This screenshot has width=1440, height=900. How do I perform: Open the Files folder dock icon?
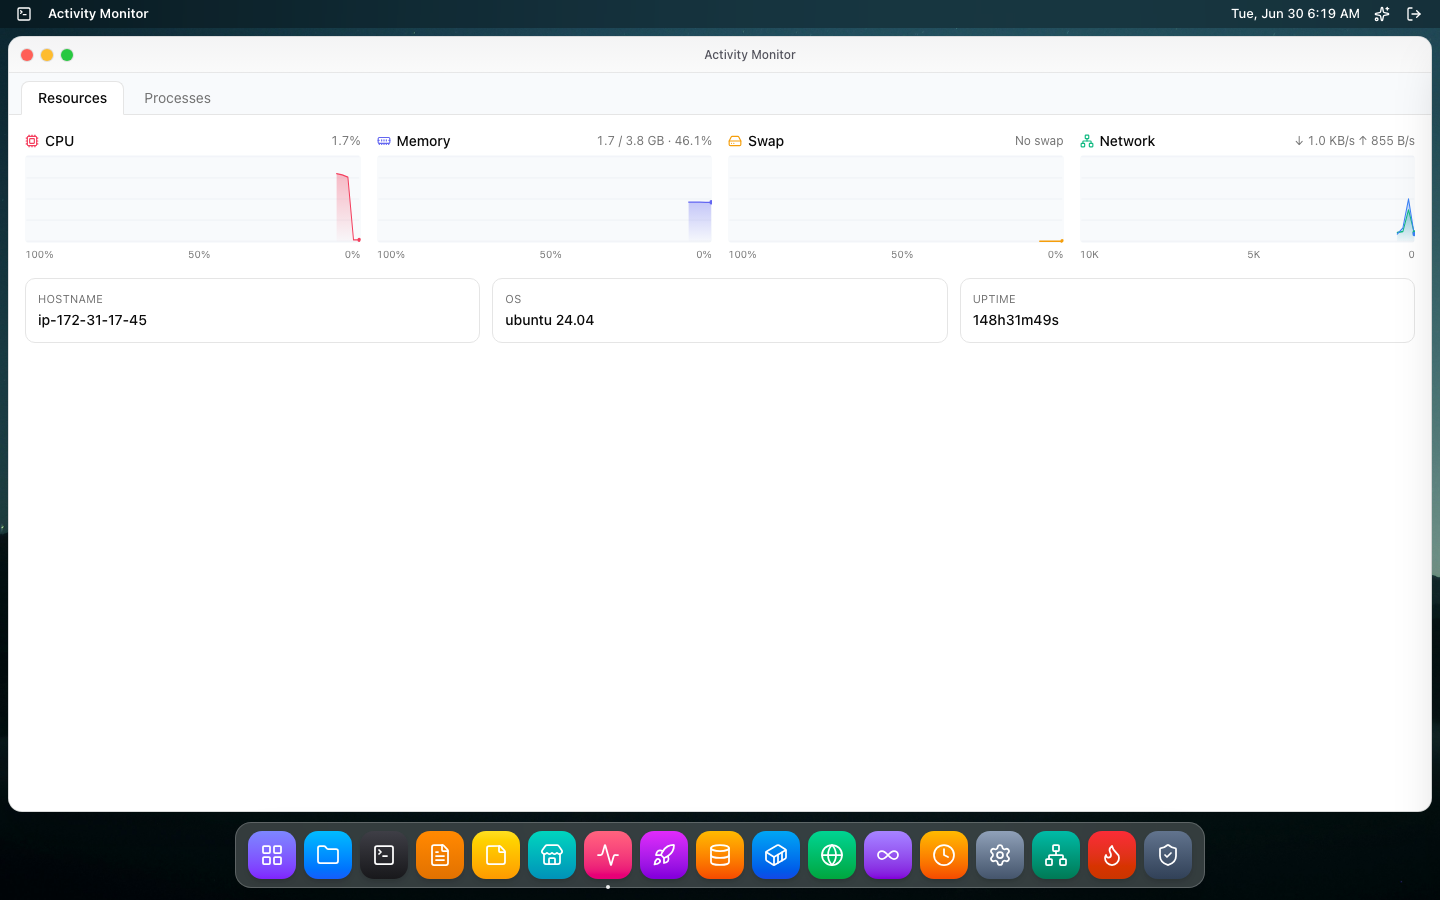click(328, 855)
